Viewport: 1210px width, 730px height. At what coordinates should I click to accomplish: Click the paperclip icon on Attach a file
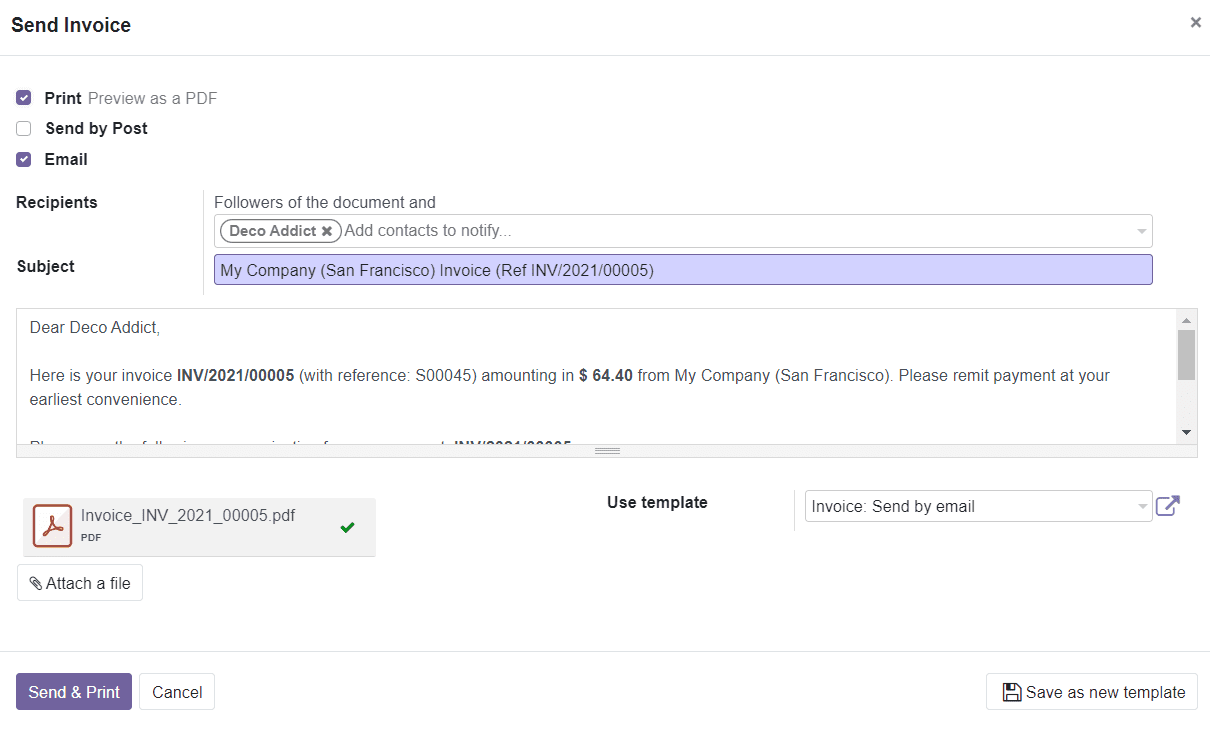[35, 582]
